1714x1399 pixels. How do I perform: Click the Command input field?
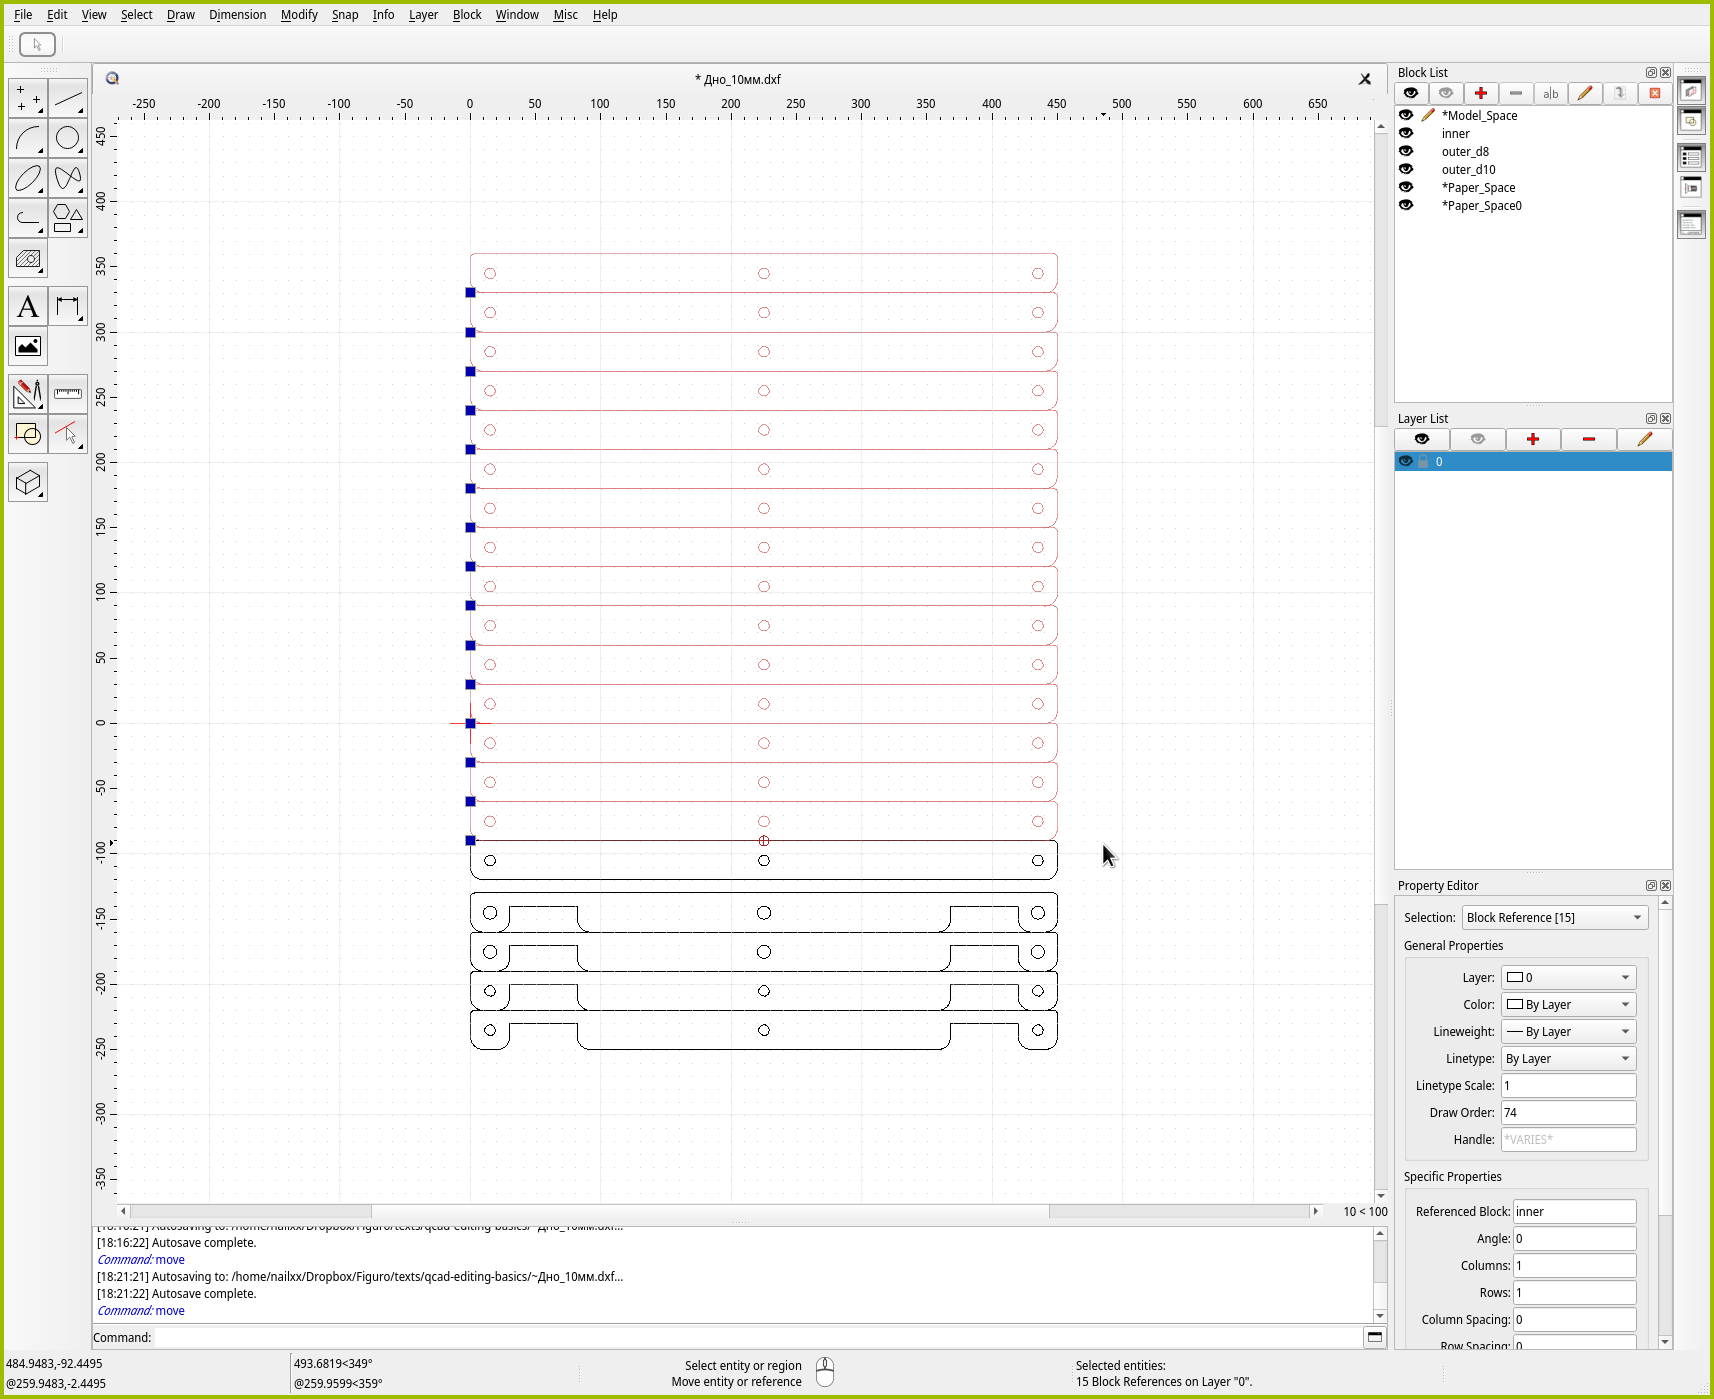[x=758, y=1337]
